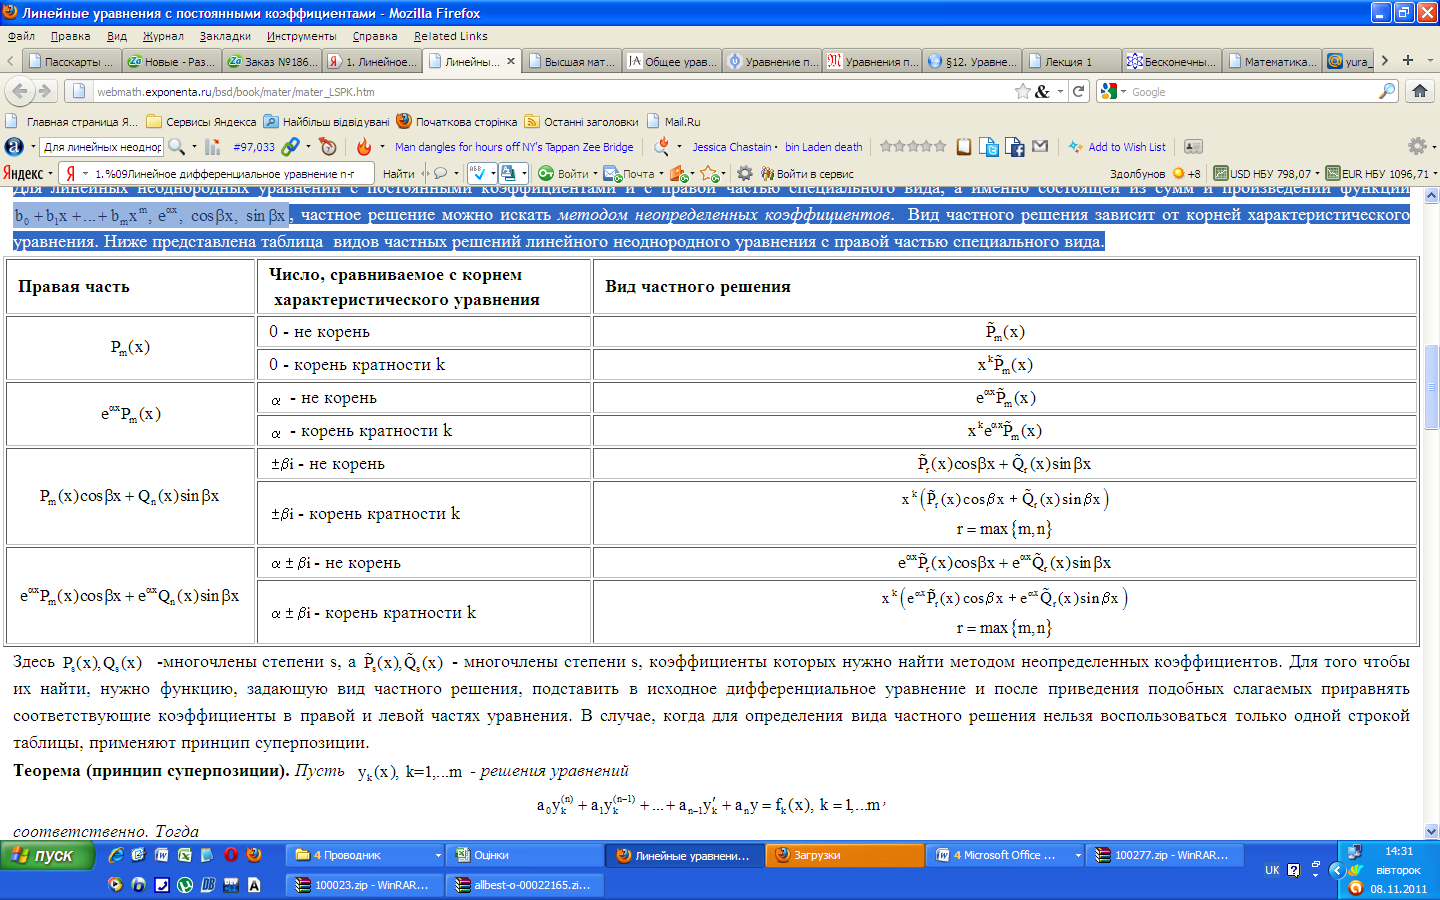Open the weather widget showing +8
1440x900 pixels.
pos(1186,173)
